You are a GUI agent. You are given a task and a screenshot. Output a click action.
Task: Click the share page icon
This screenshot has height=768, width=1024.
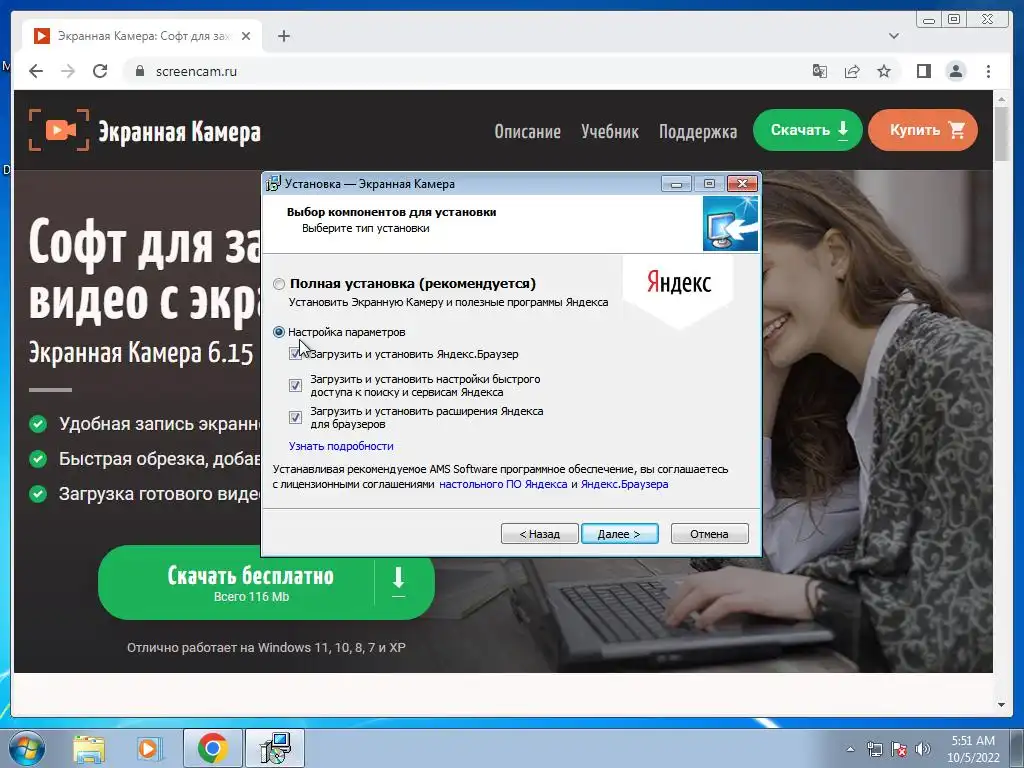click(852, 71)
